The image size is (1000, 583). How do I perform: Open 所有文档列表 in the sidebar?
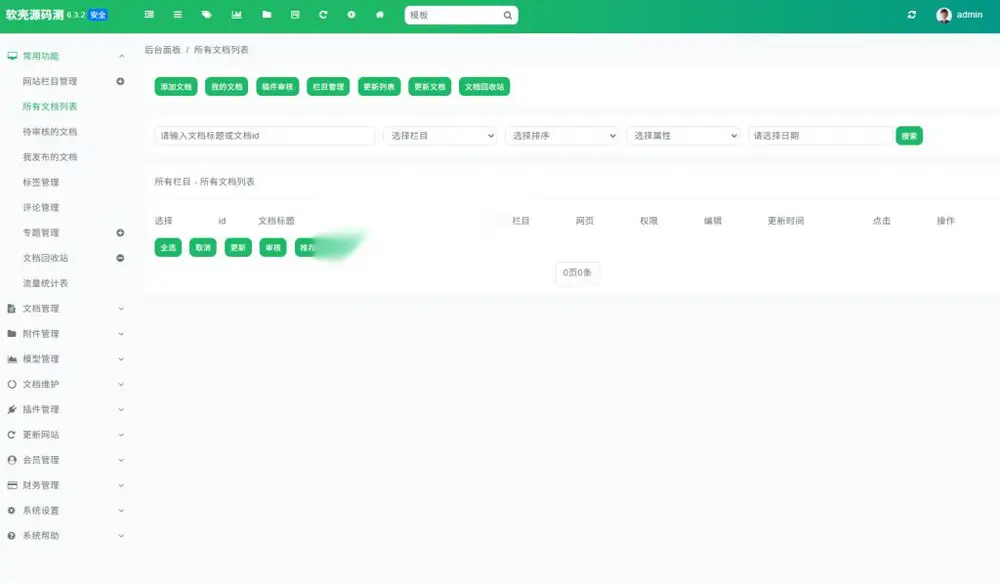coord(50,107)
